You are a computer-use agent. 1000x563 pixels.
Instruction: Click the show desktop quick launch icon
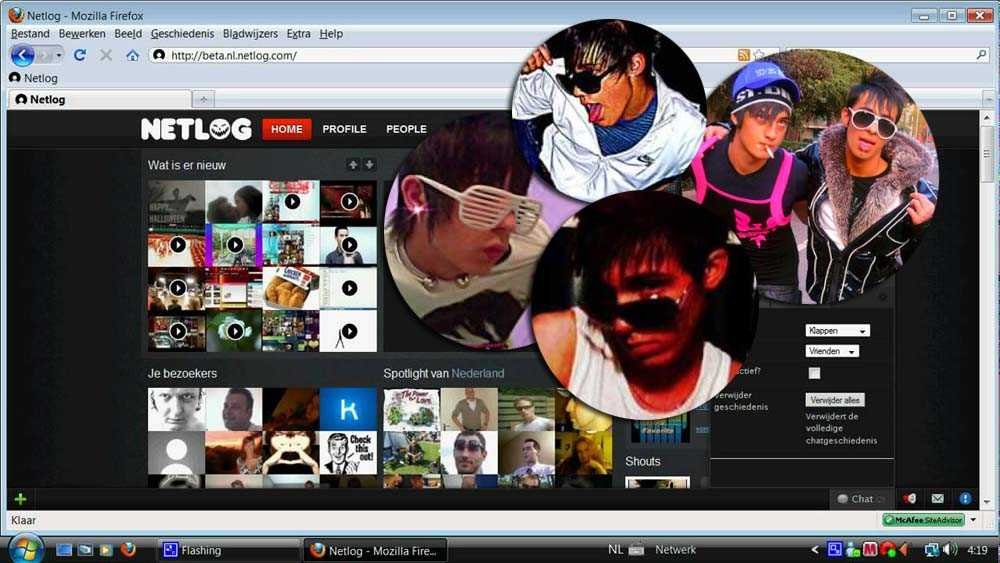pos(64,550)
